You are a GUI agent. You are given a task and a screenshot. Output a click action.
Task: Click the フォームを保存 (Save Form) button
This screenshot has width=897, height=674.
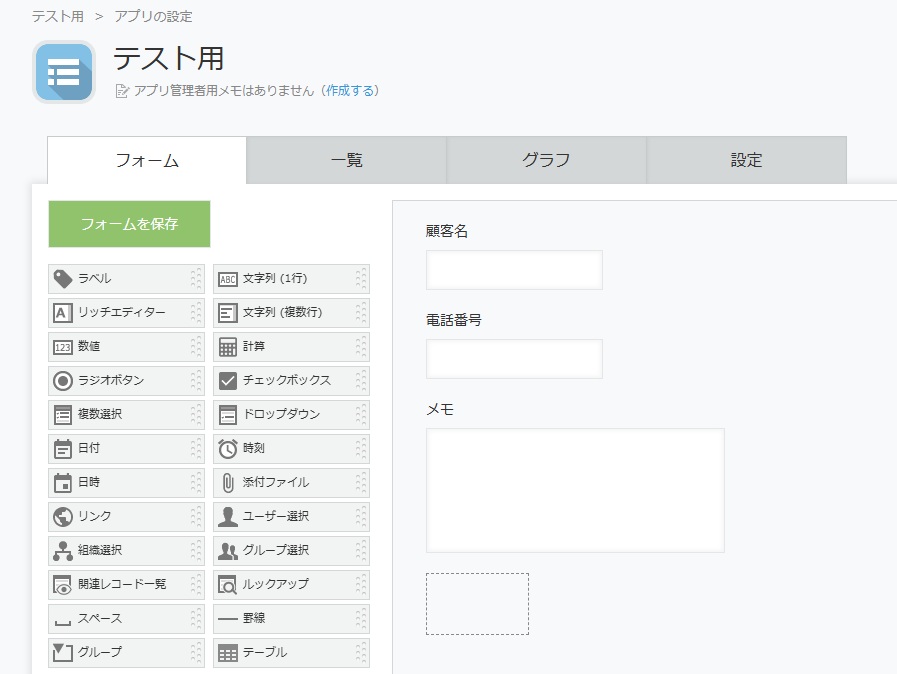click(128, 224)
